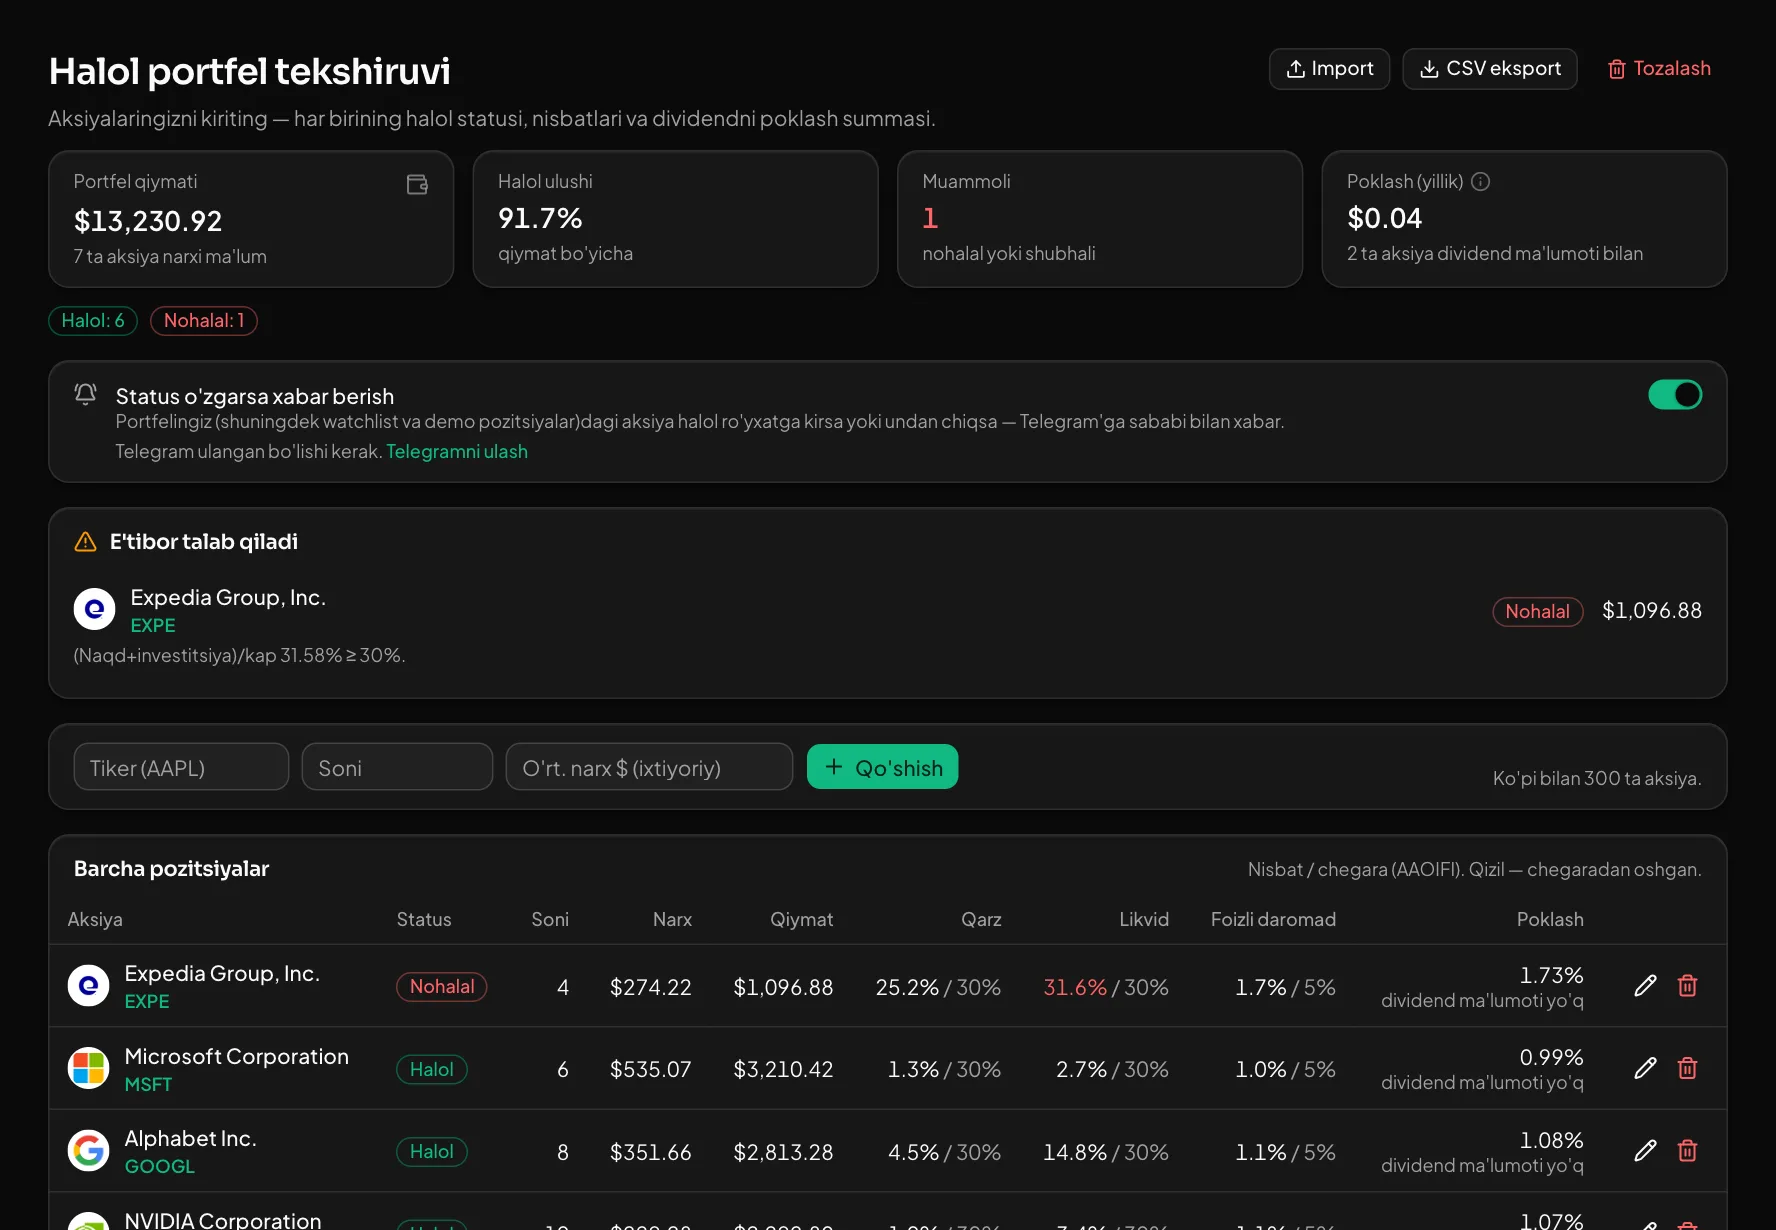Toggle the Status o'zgarsa xabar berish switch
The width and height of the screenshot is (1776, 1230).
[1675, 395]
